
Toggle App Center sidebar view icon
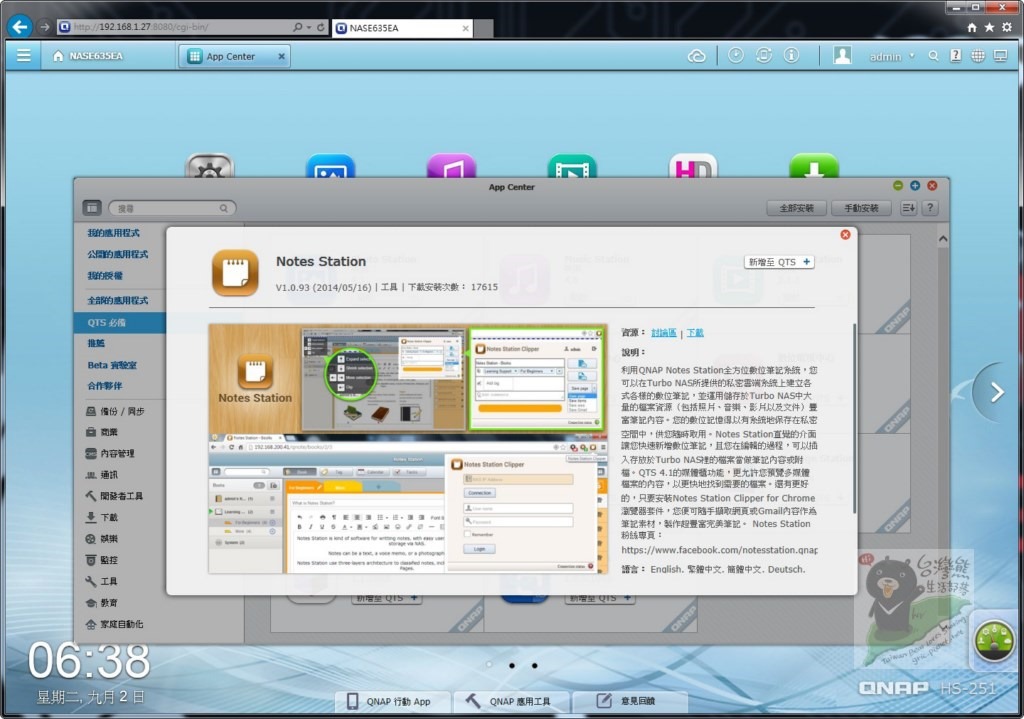click(91, 208)
